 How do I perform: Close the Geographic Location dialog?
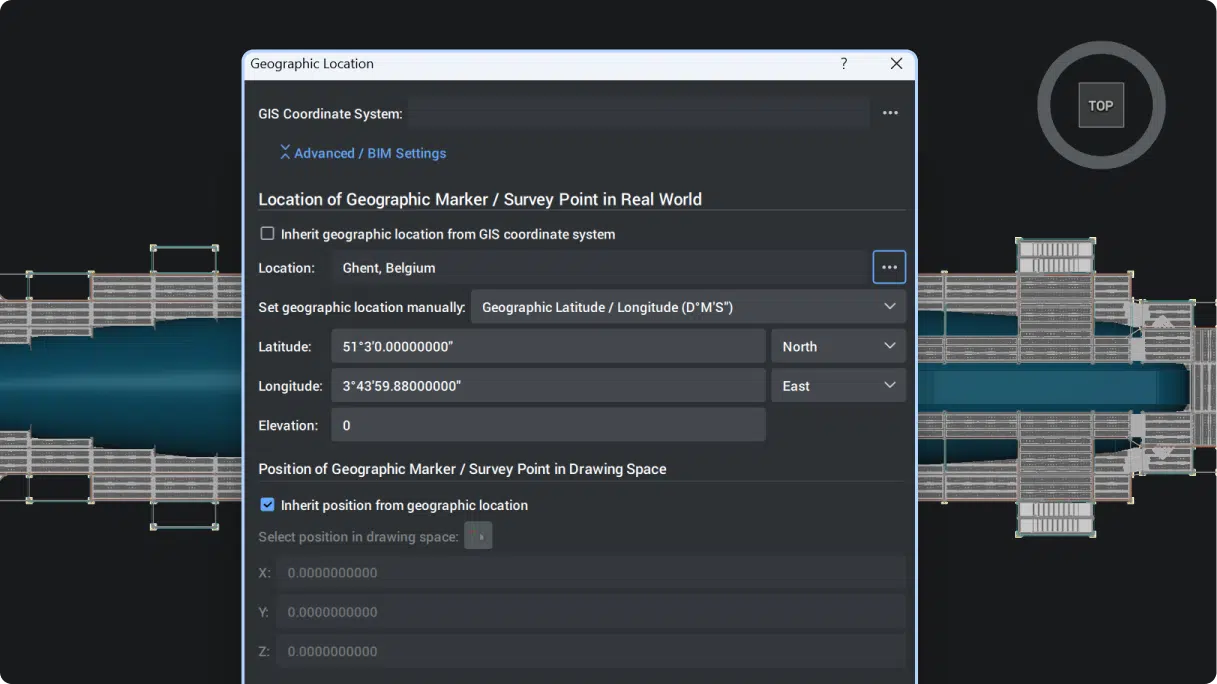[896, 63]
